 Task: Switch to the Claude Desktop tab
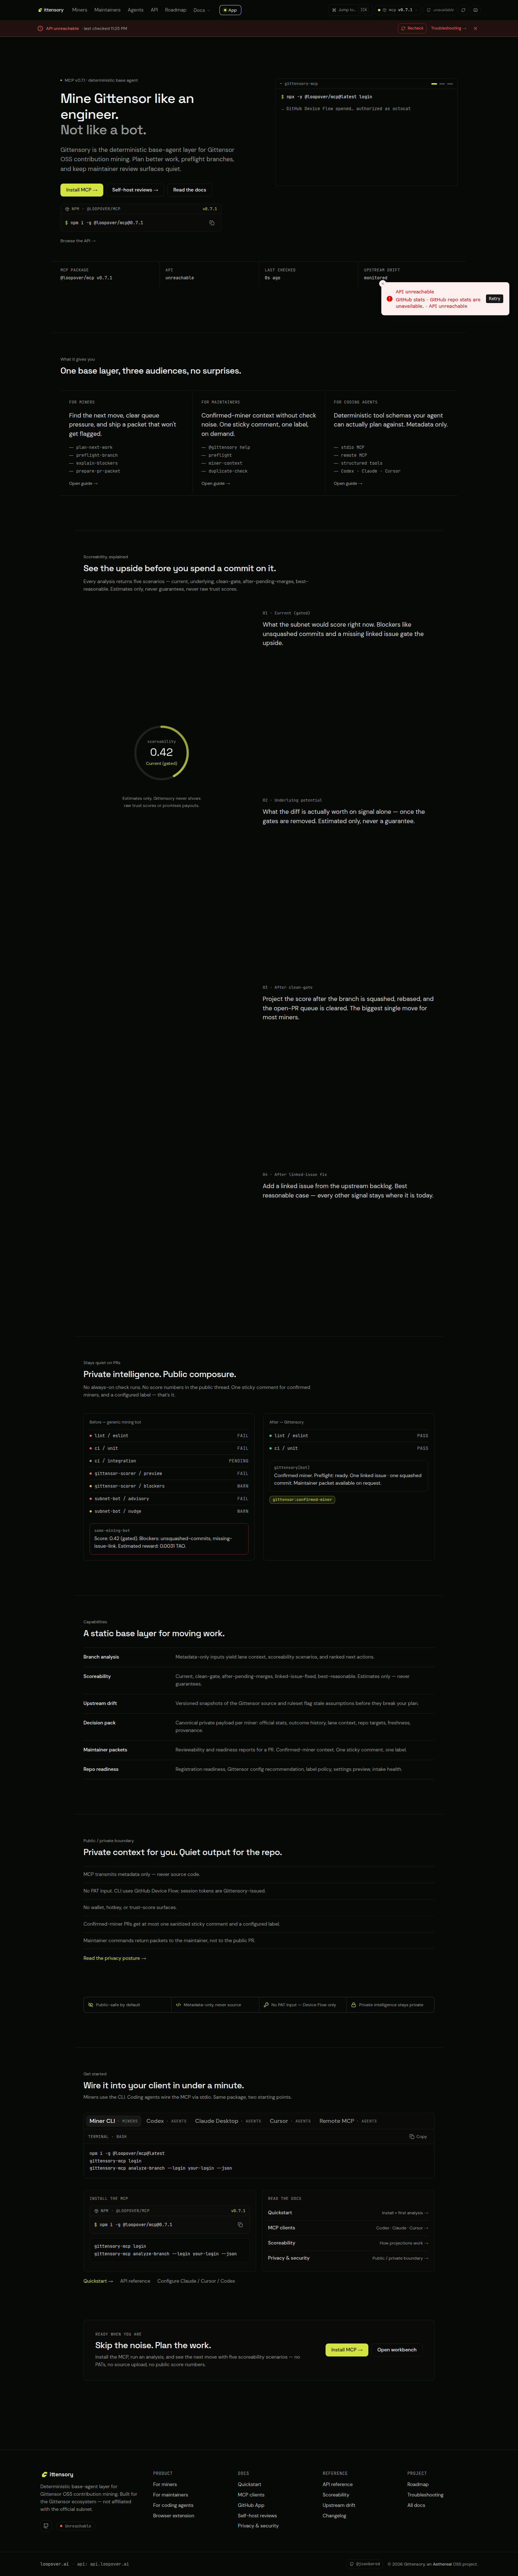click(x=227, y=2121)
